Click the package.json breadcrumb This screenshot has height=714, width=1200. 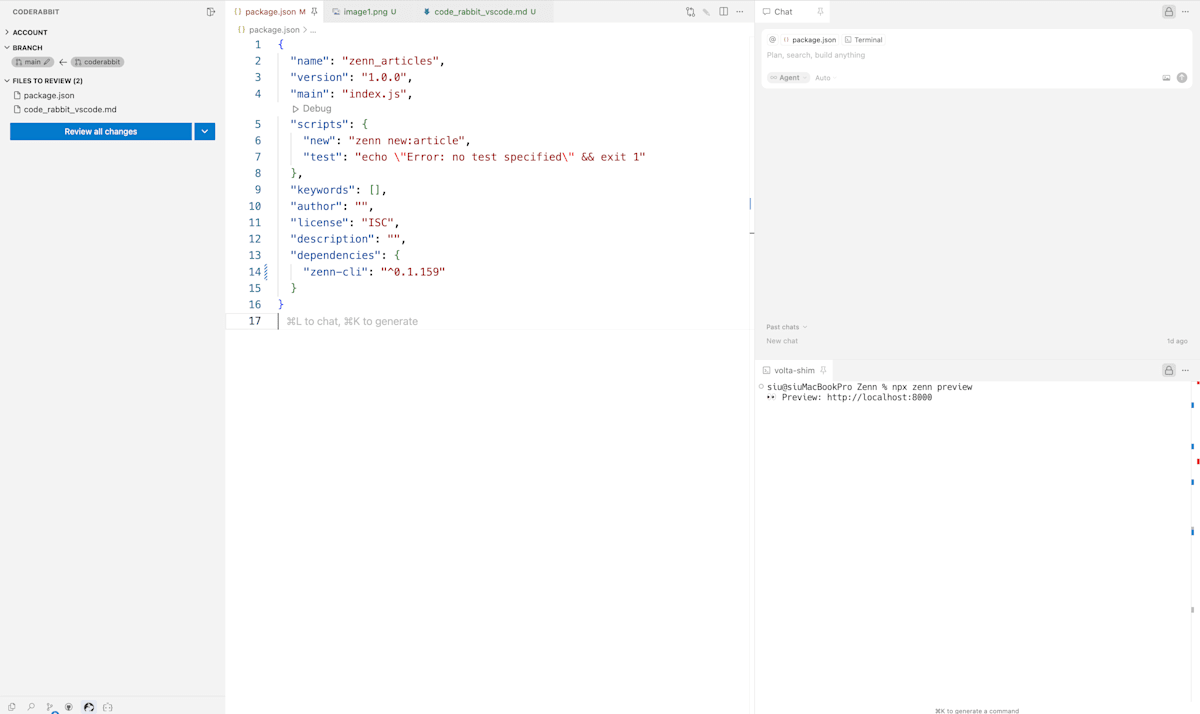274,30
